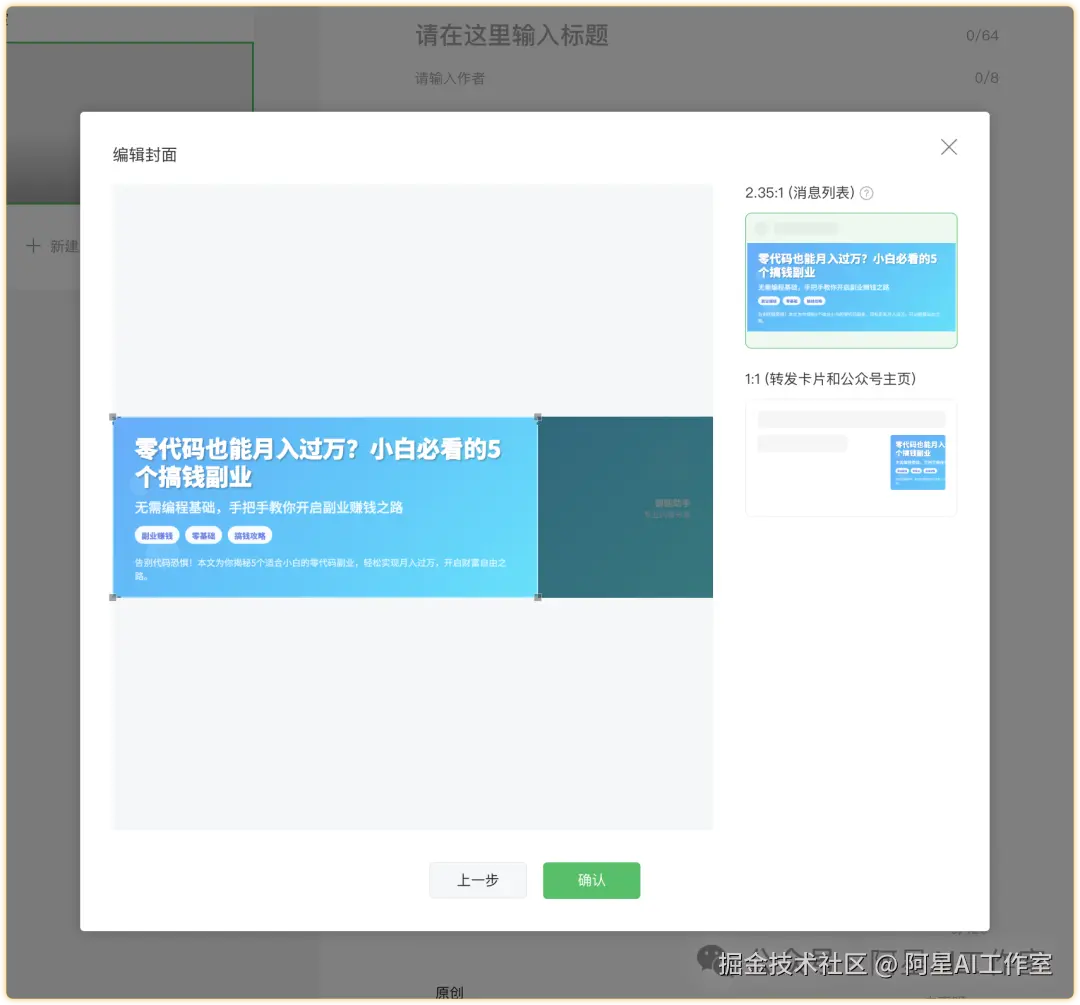
Task: Click inside the cropped cover image area
Action: [x=325, y=507]
